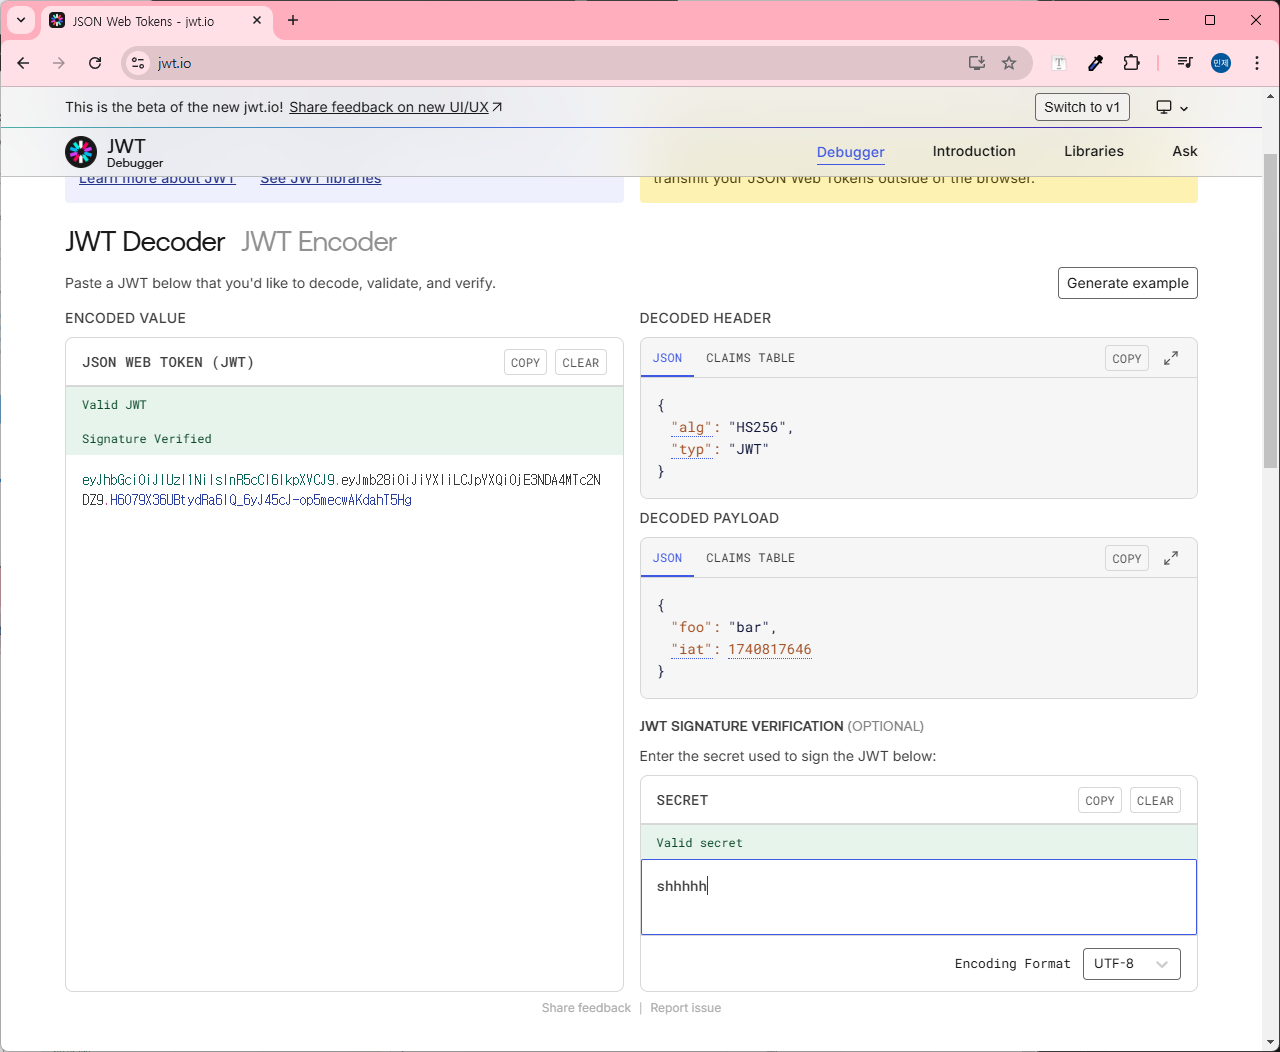Reload the jwt.io page
This screenshot has height=1052, width=1280.
click(95, 63)
